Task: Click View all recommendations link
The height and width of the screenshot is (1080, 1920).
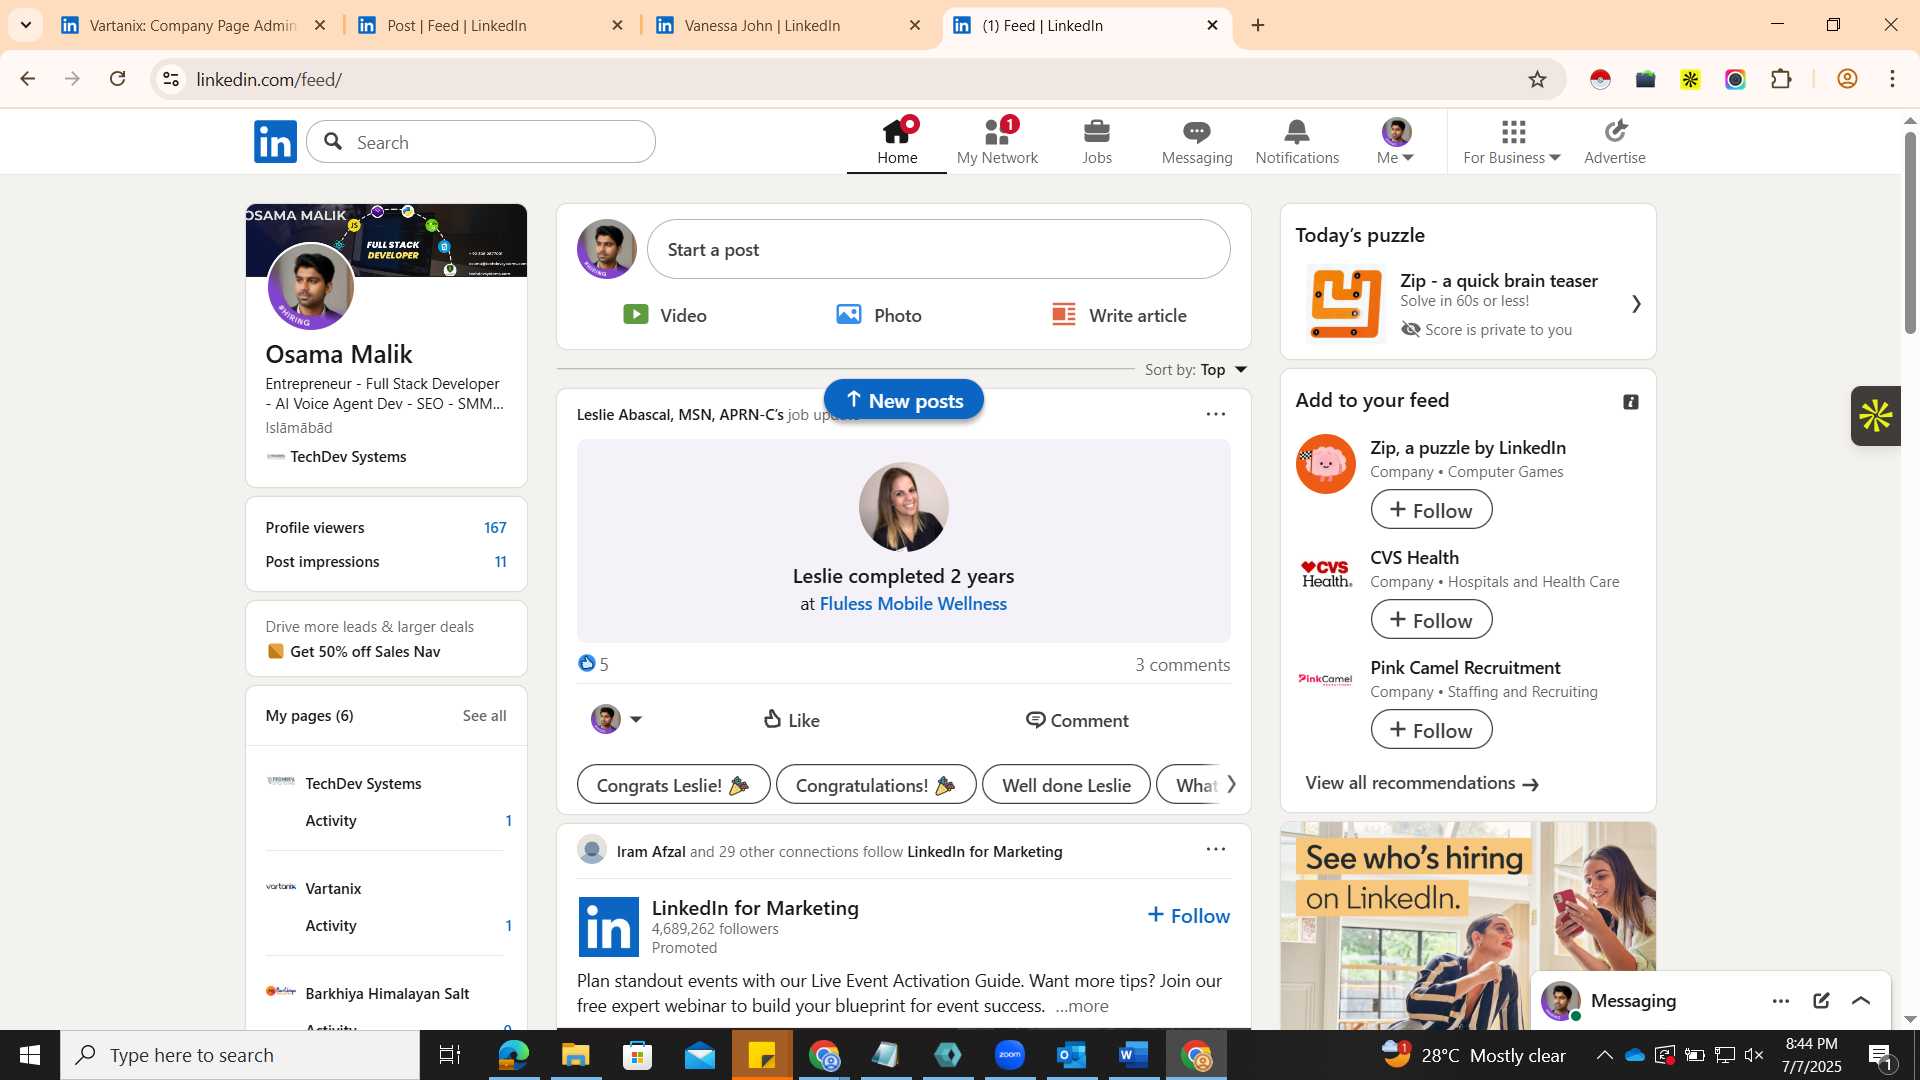Action: (1421, 783)
